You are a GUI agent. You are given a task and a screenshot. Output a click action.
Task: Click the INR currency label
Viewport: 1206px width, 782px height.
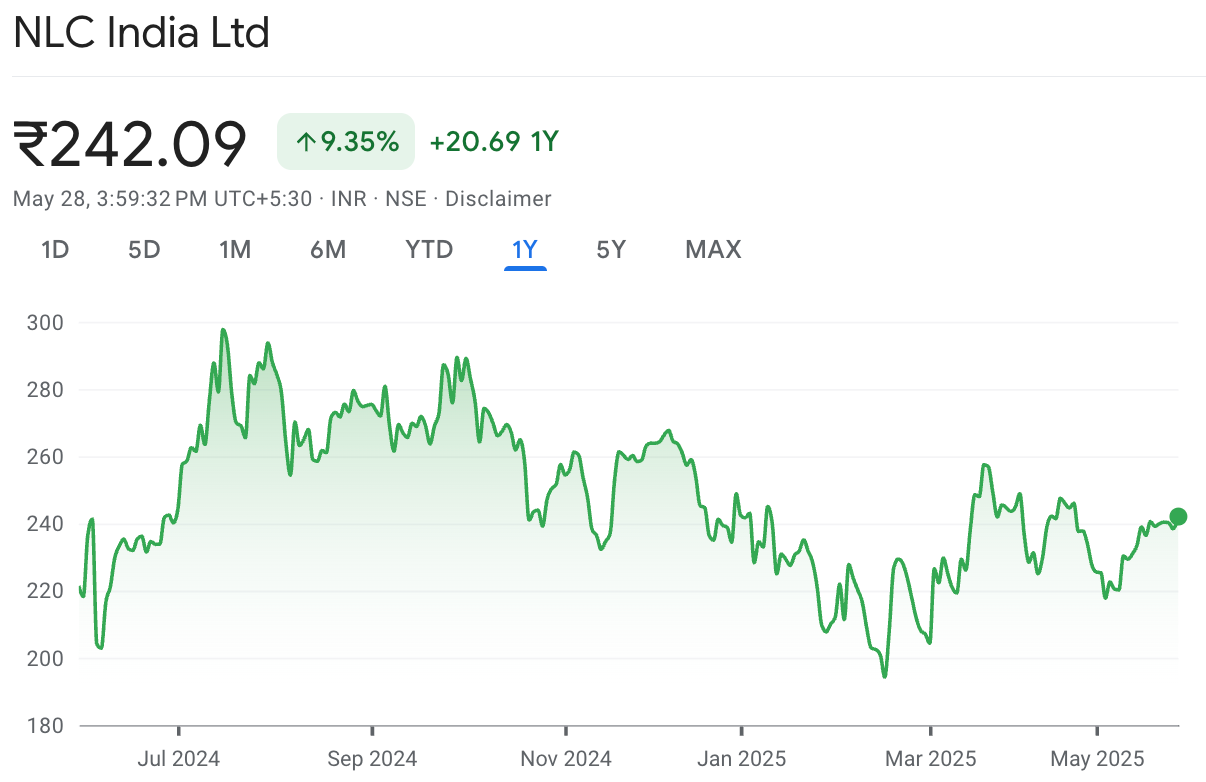point(348,199)
